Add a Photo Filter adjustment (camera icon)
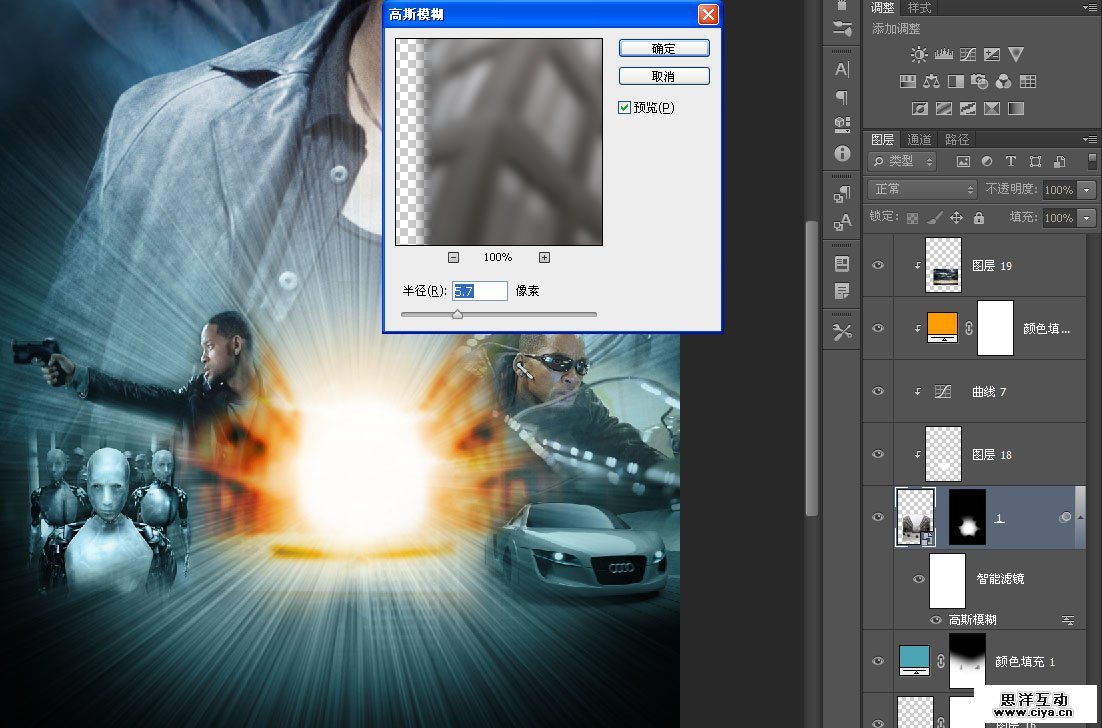 tap(980, 81)
